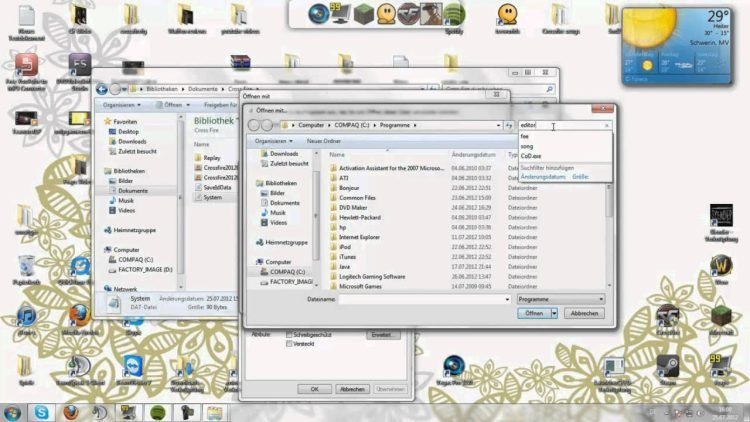Click the search magnifier in Explorer window
Viewport: 750px width, 422px height.
550,89
